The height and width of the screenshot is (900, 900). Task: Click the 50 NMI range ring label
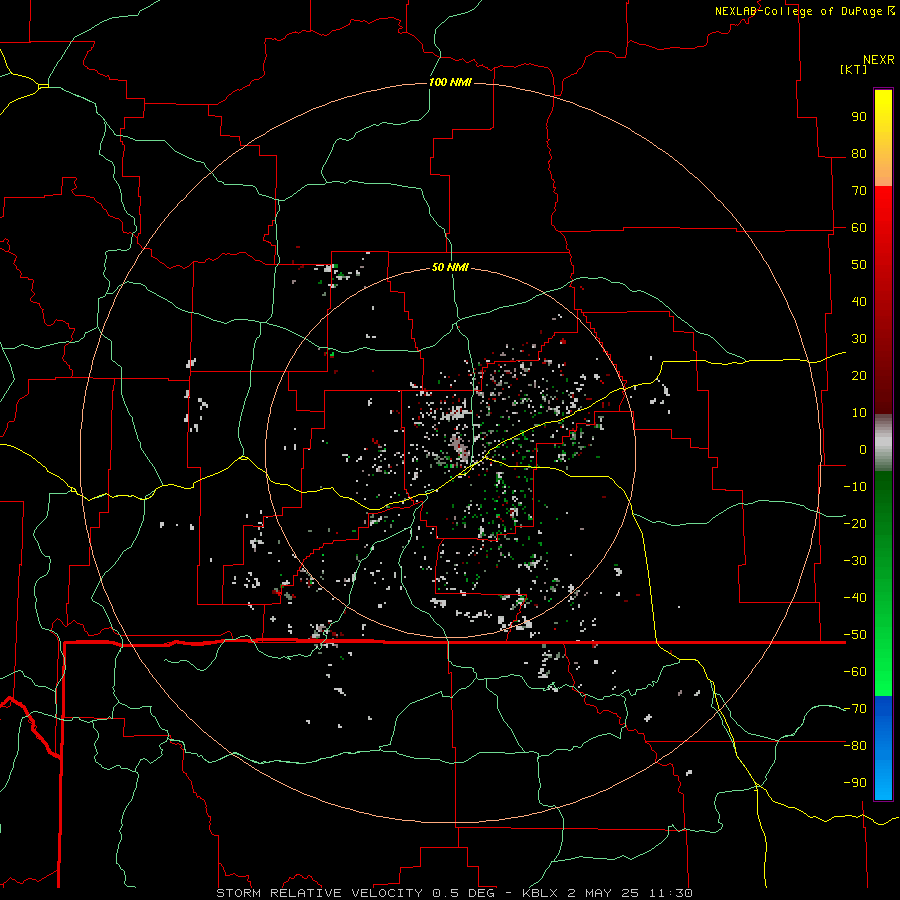(450, 267)
